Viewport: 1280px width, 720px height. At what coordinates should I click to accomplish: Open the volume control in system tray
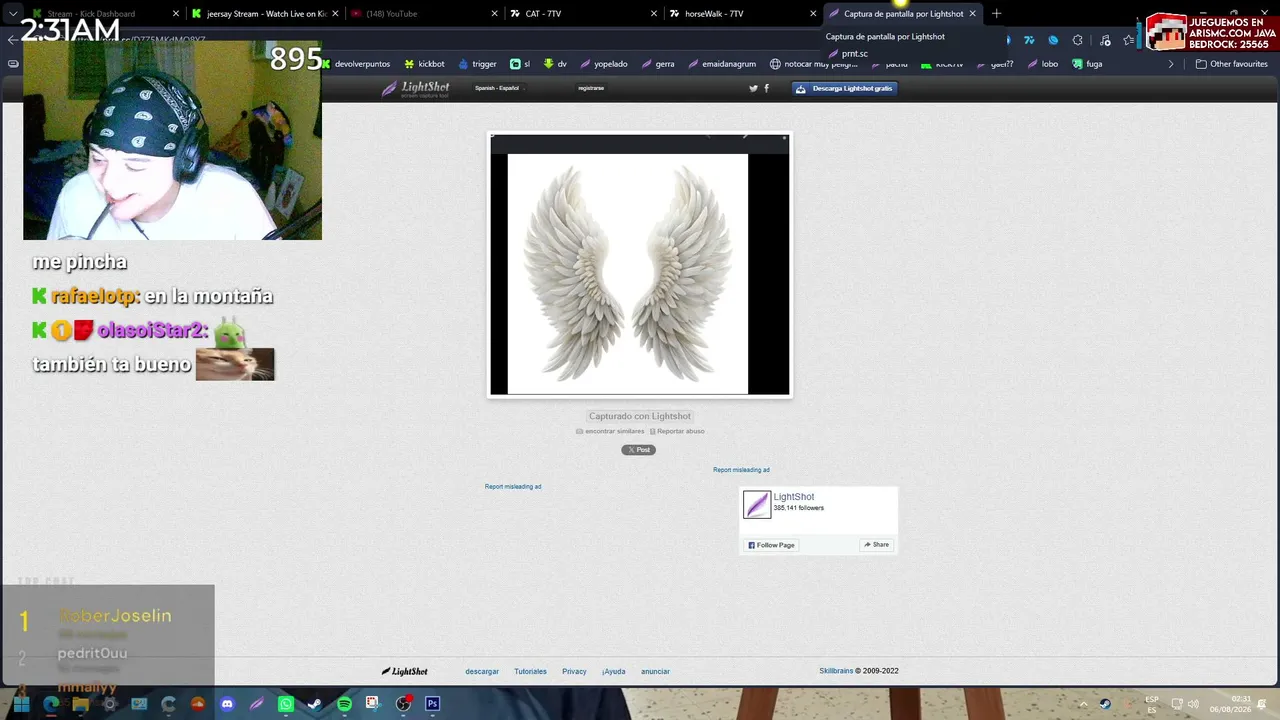(x=1193, y=704)
